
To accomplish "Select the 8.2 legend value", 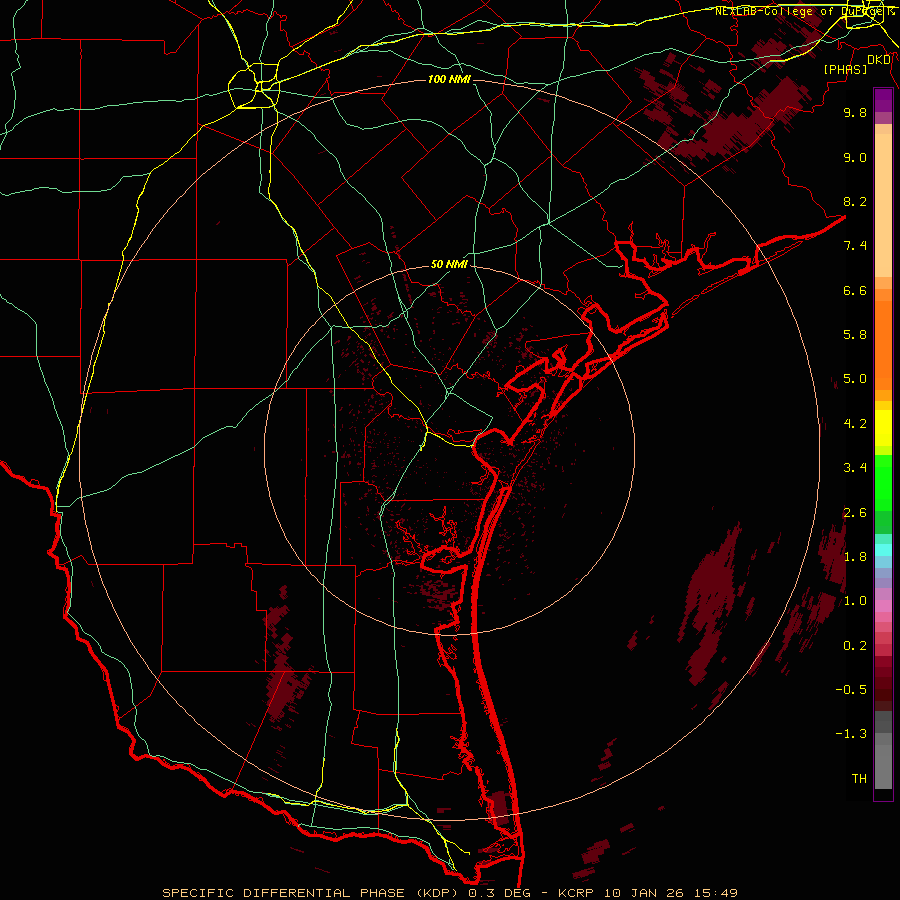I will pyautogui.click(x=855, y=201).
